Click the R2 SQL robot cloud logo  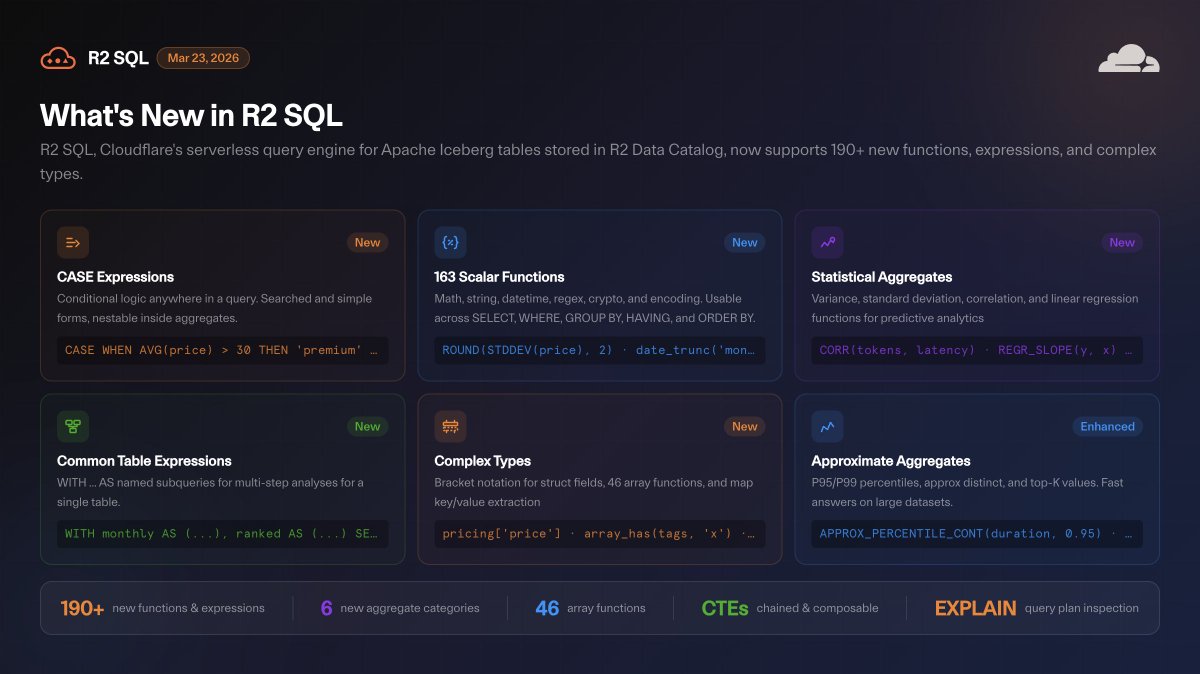pos(58,58)
